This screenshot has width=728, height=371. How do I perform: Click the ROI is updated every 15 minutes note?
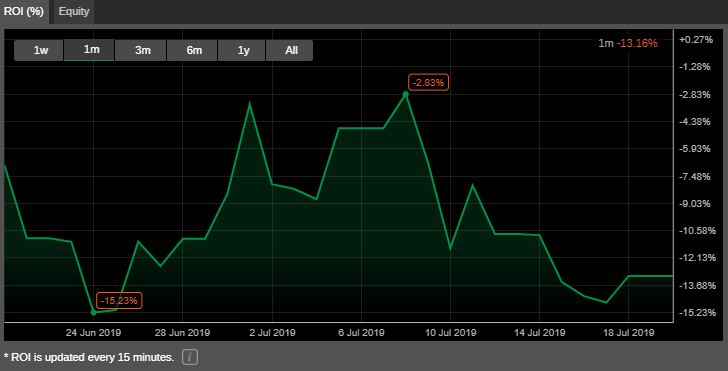tap(89, 358)
